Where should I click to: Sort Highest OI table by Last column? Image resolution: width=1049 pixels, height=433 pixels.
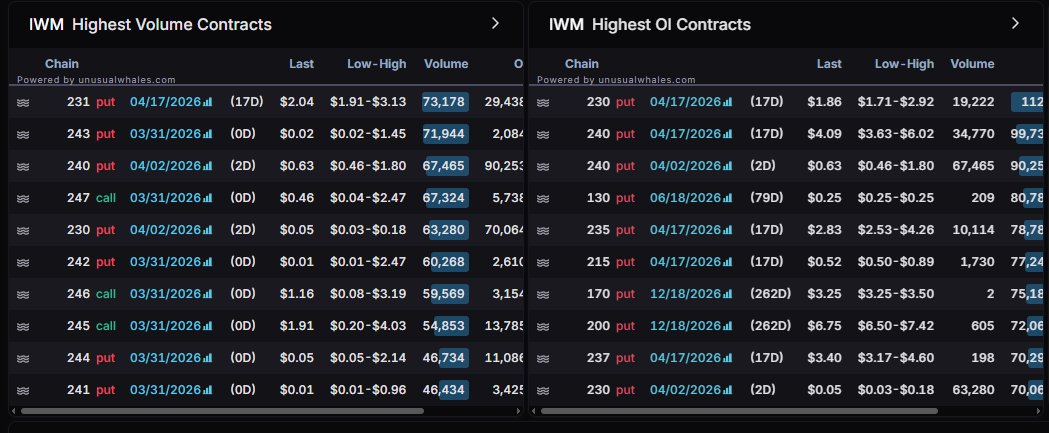[829, 64]
